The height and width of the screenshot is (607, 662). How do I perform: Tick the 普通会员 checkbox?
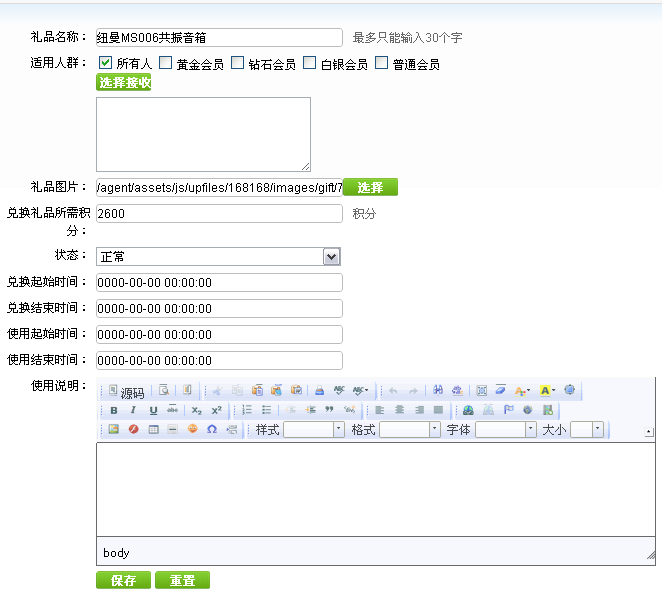coord(382,63)
